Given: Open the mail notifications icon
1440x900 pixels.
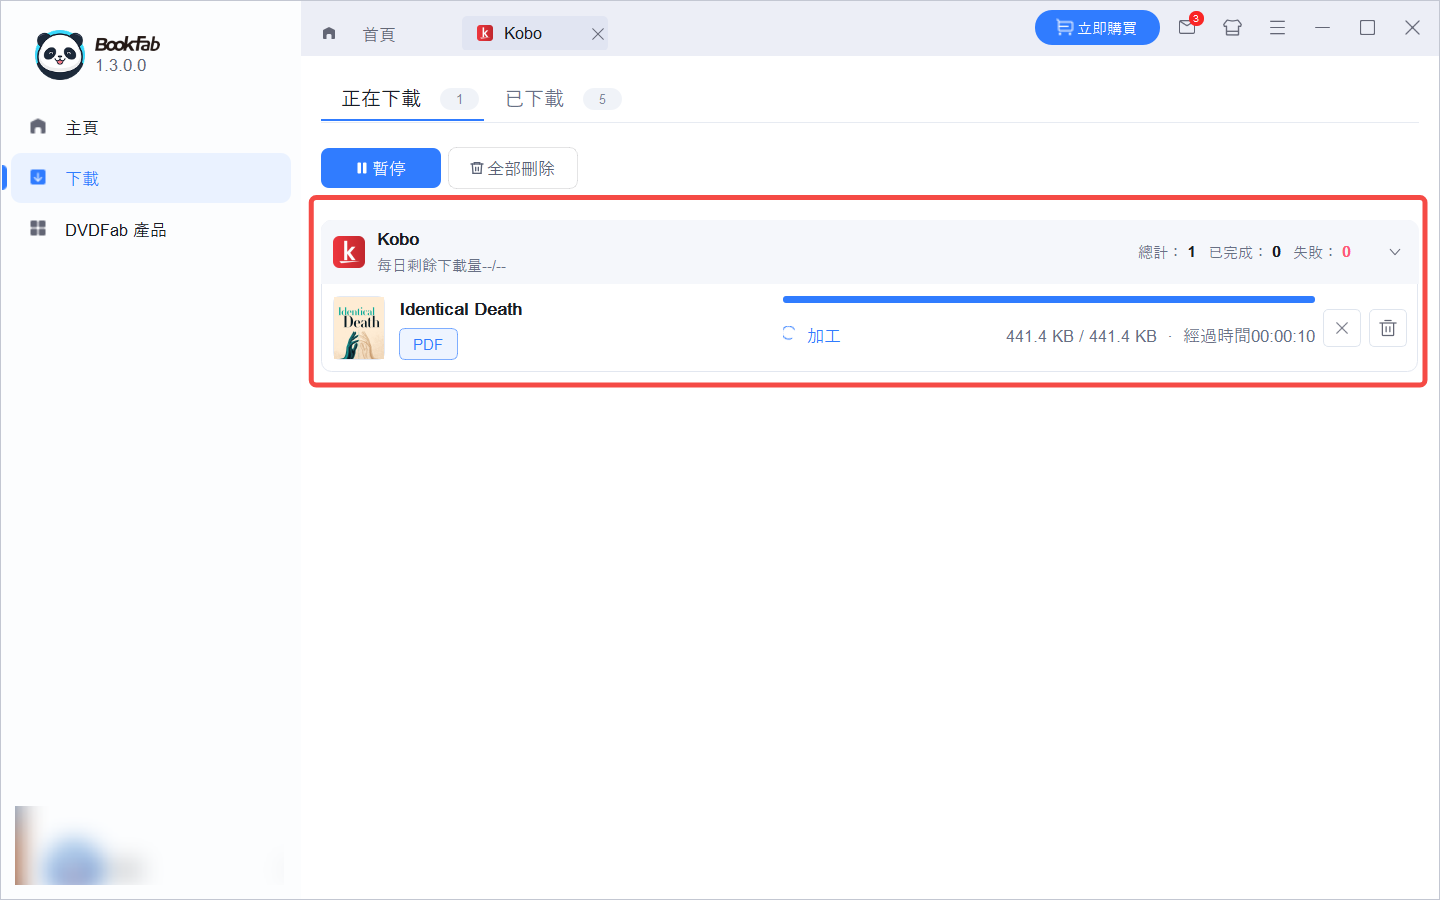Looking at the screenshot, I should click(1188, 27).
